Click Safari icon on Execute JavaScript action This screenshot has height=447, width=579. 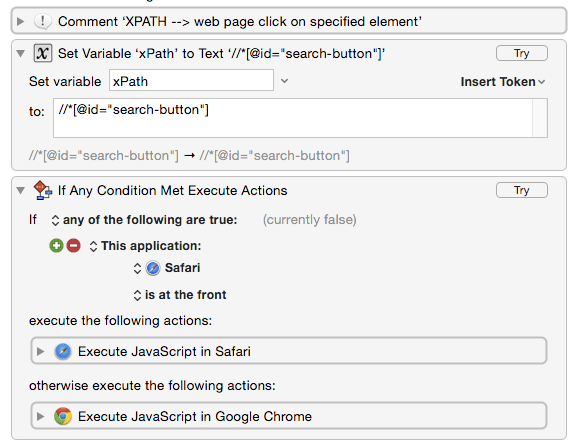[63, 351]
